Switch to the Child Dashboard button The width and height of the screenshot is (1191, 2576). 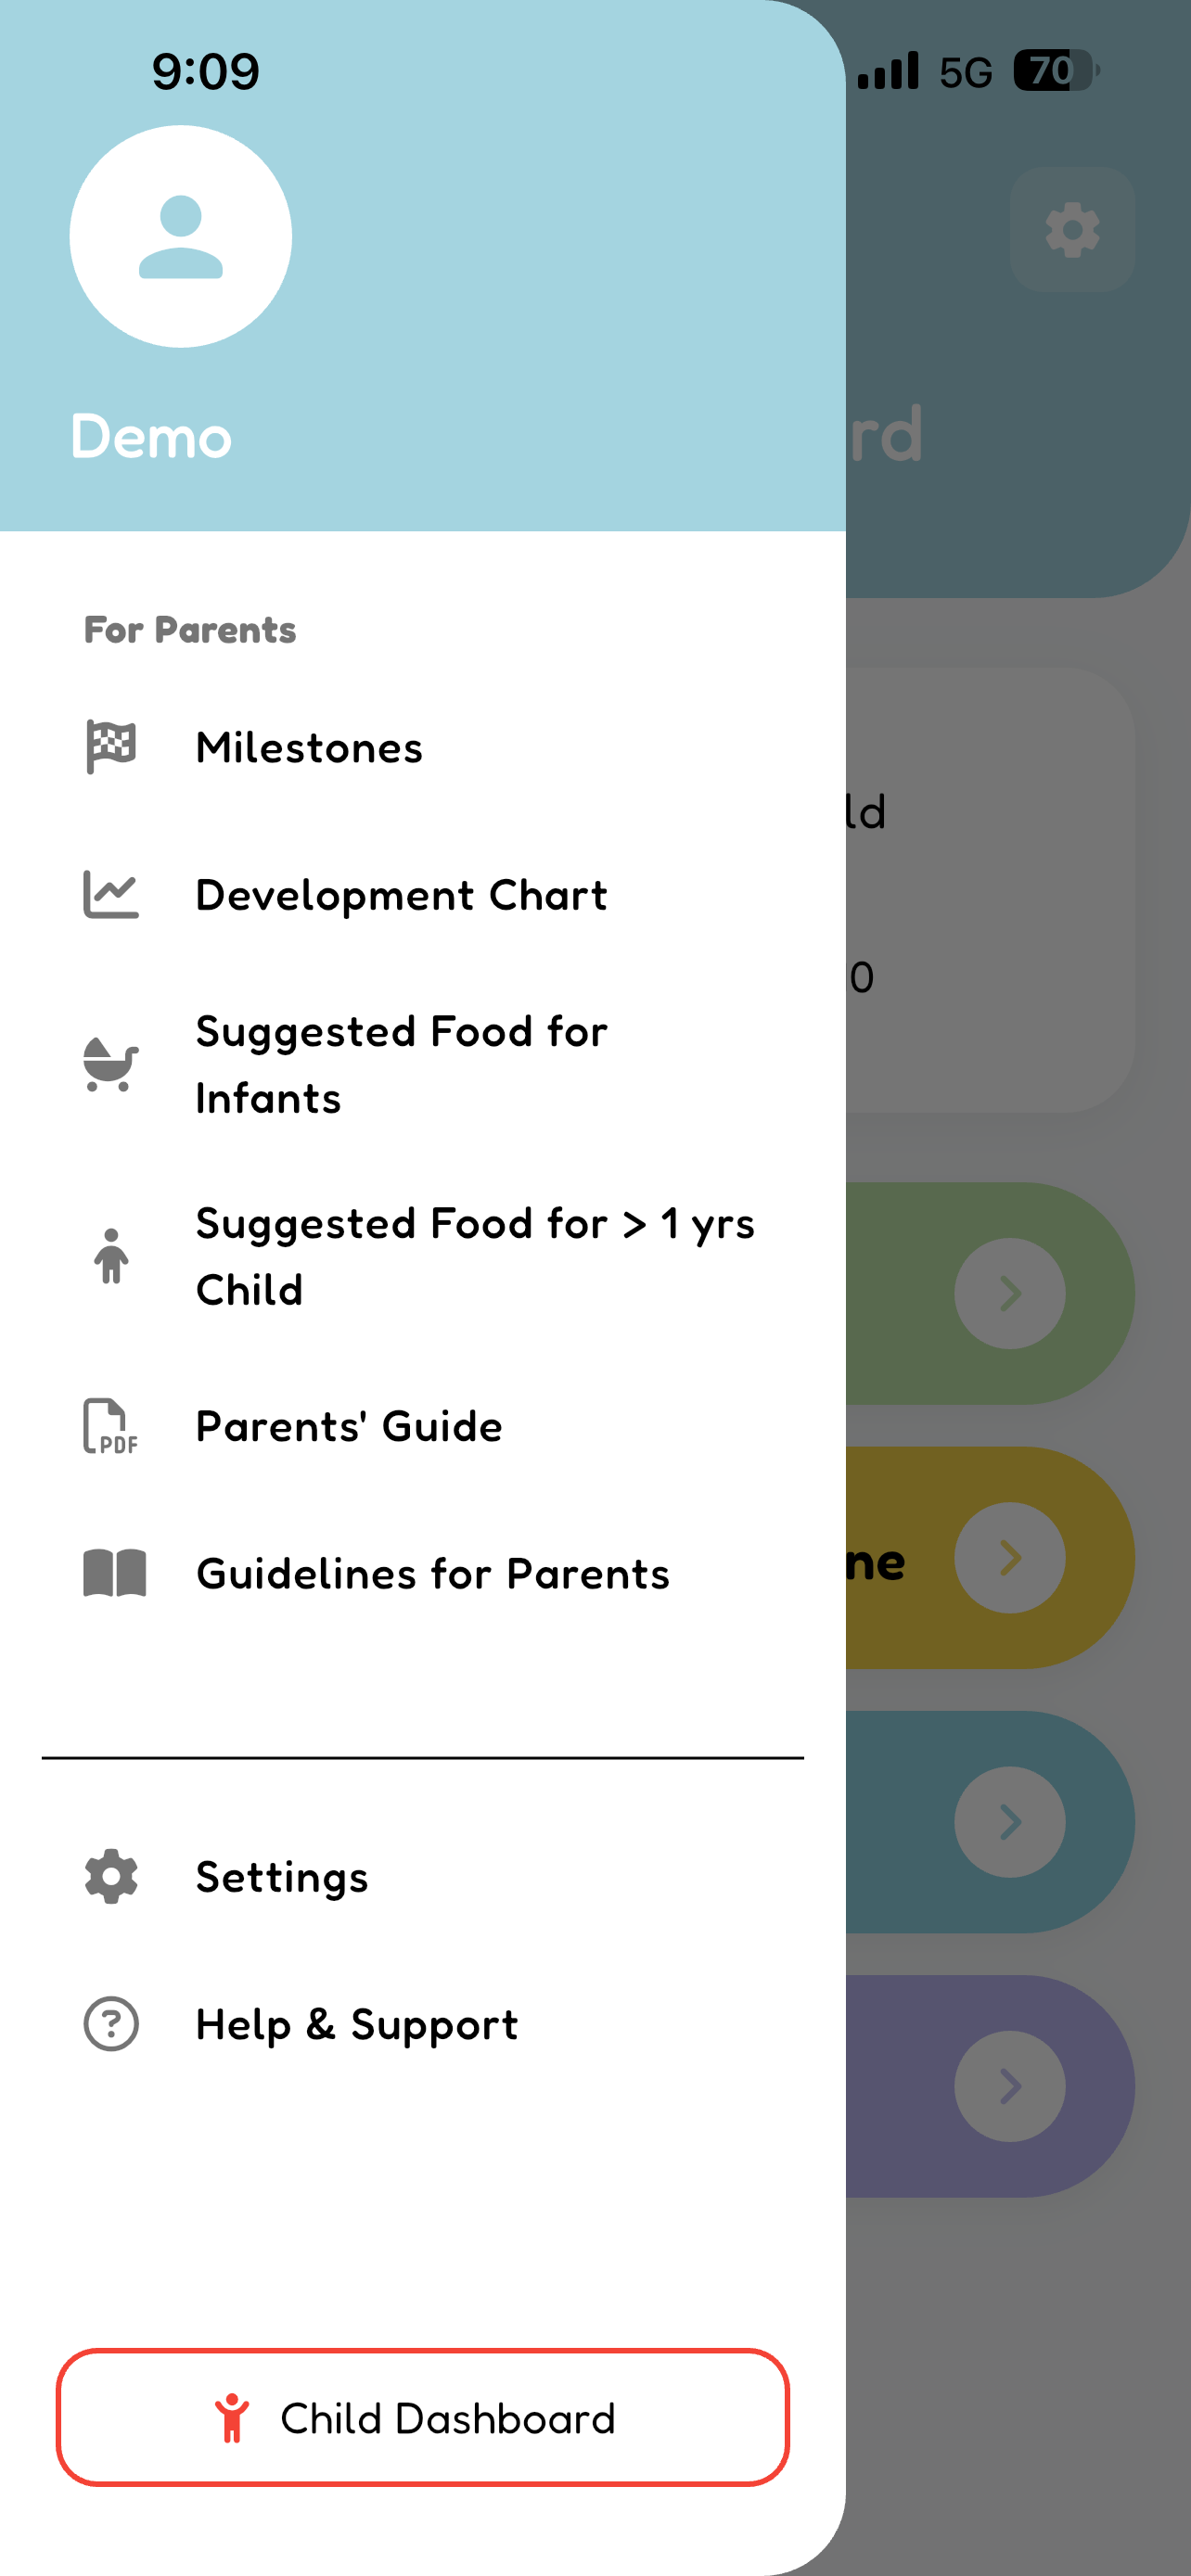423,2417
